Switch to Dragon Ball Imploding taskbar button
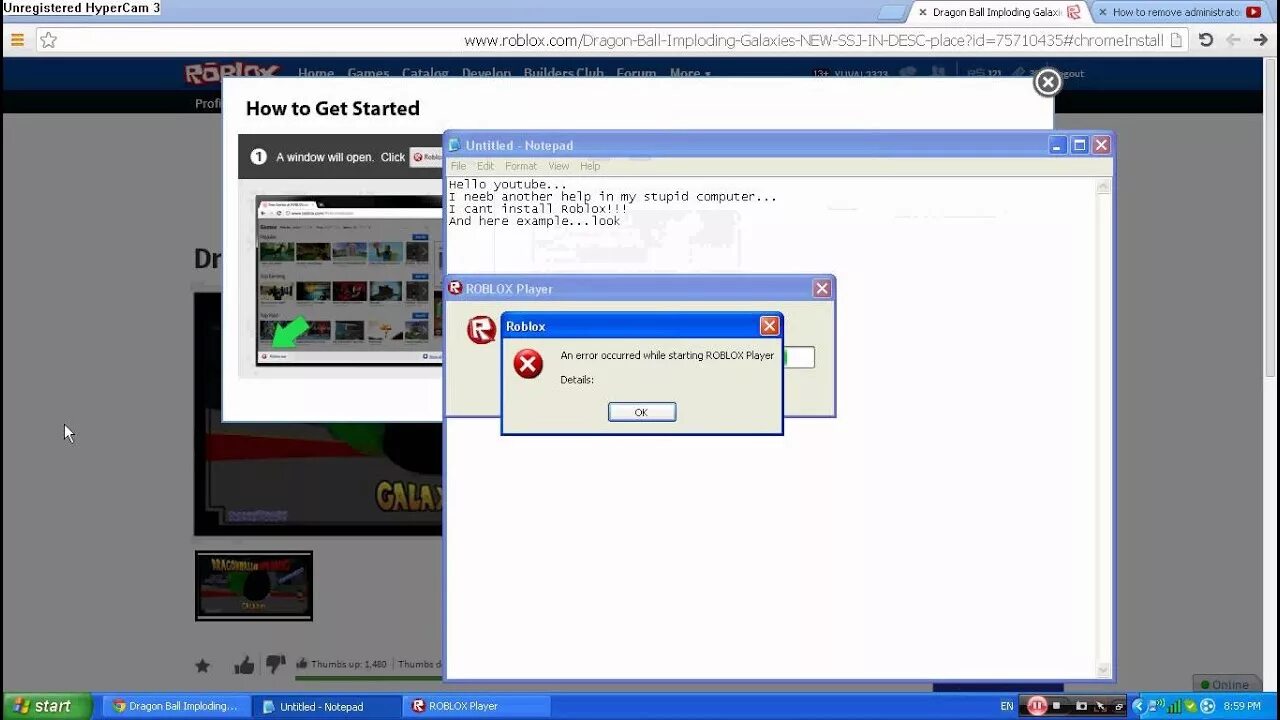Viewport: 1280px width, 720px height. (x=175, y=706)
